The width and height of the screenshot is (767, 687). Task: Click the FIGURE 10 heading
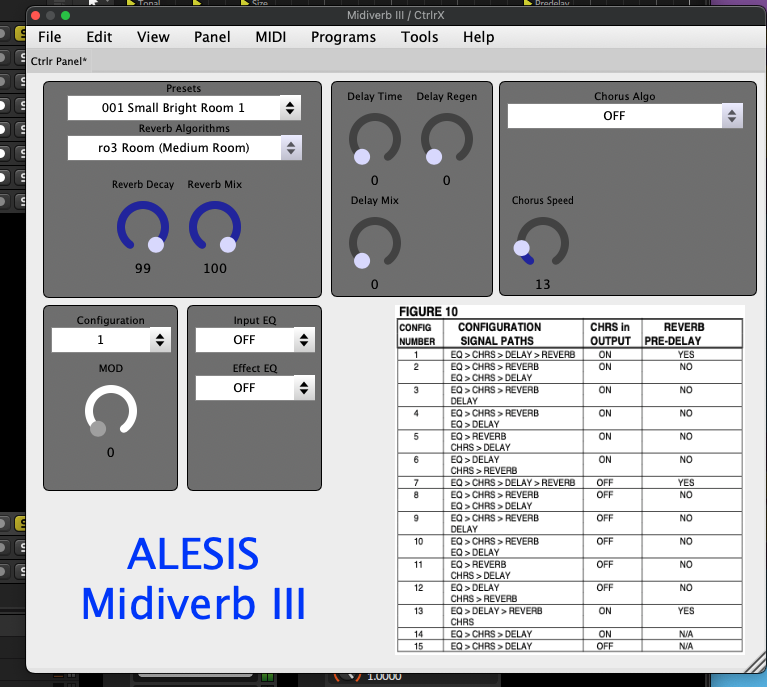(428, 312)
